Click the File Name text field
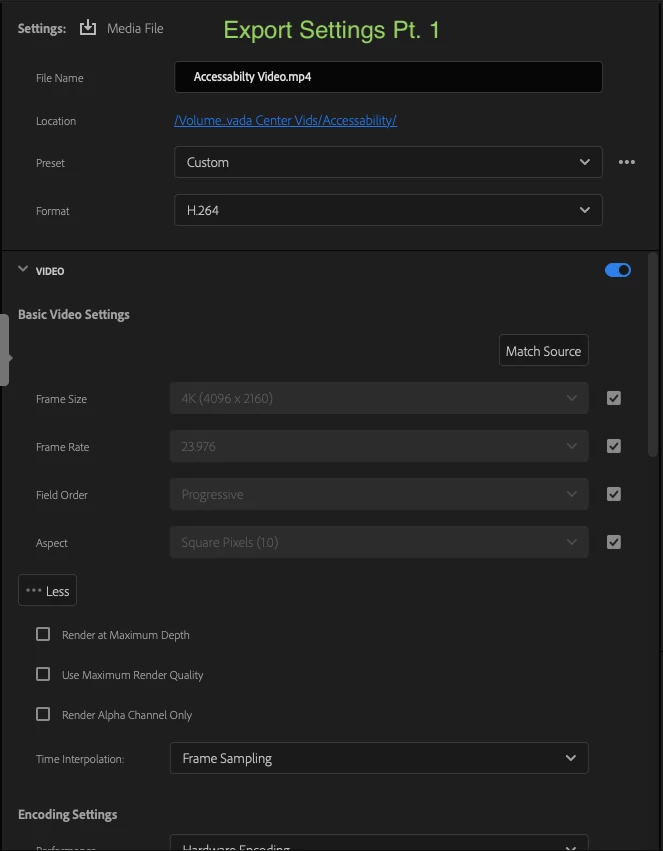Viewport: 663px width, 851px height. point(388,77)
